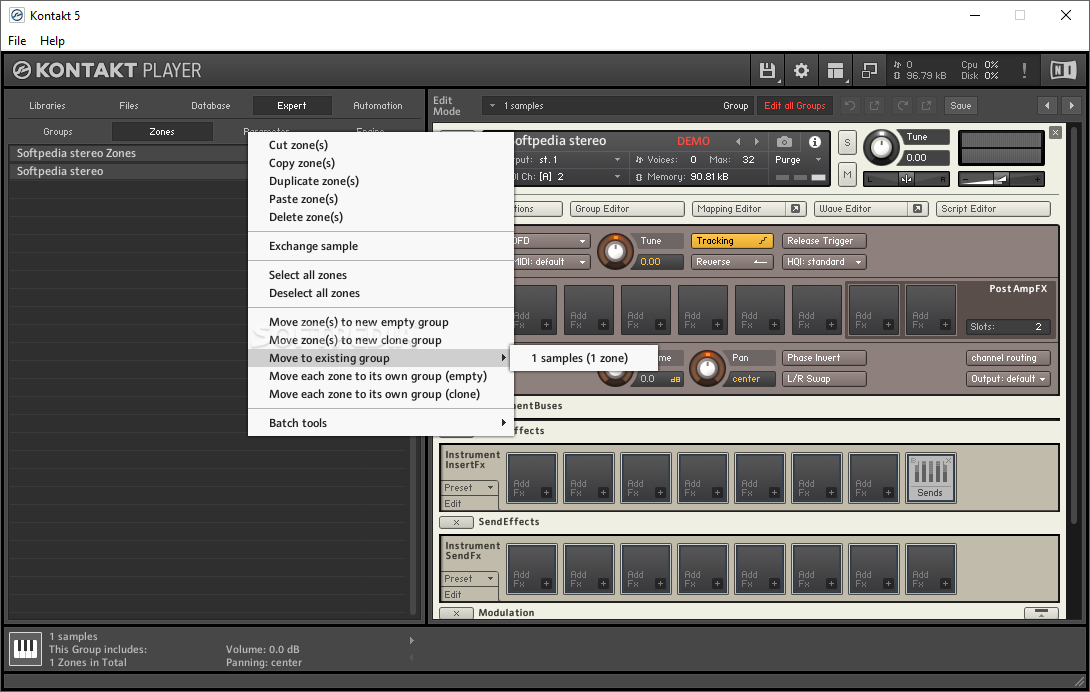Image resolution: width=1090 pixels, height=692 pixels.
Task: Click next arrow in edit mode bar
Action: point(1071,106)
